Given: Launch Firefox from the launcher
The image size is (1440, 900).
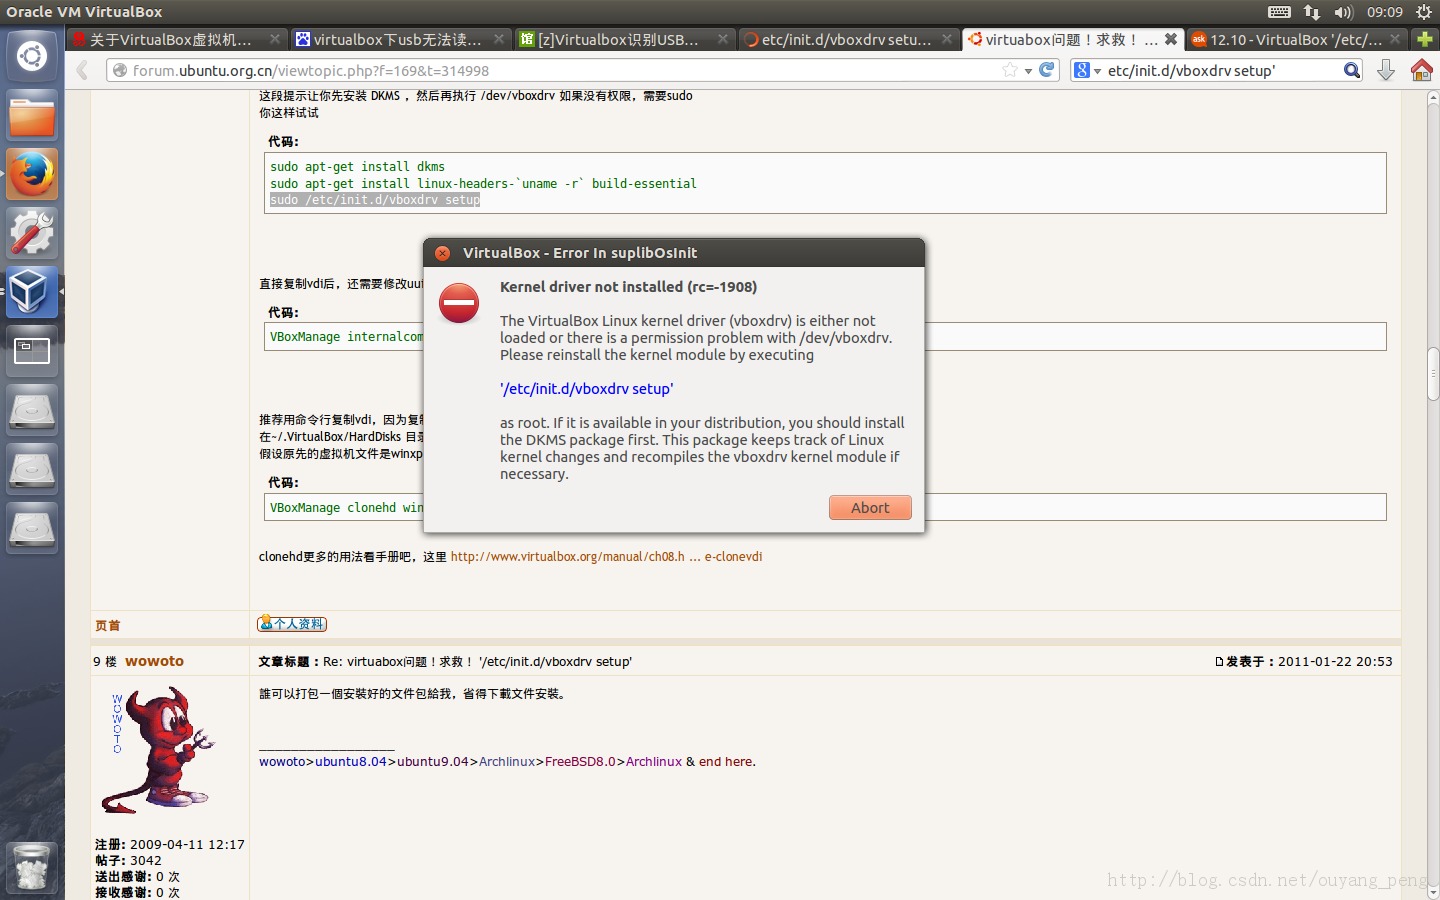Looking at the screenshot, I should click(31, 173).
